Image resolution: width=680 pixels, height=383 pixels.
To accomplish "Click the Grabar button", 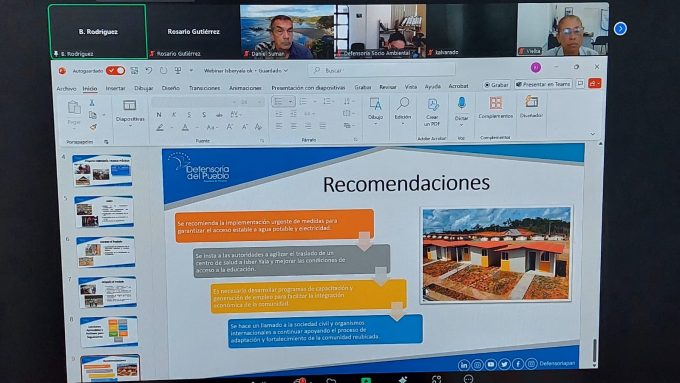I will click(496, 85).
